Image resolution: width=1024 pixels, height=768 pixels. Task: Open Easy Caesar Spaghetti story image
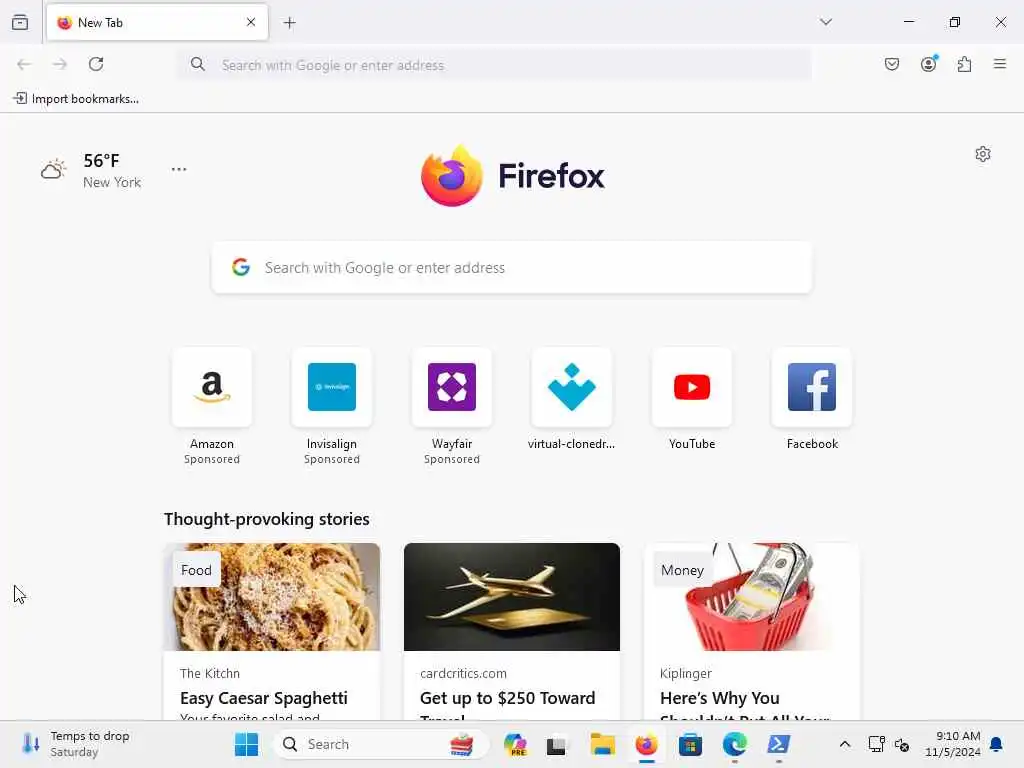272,597
